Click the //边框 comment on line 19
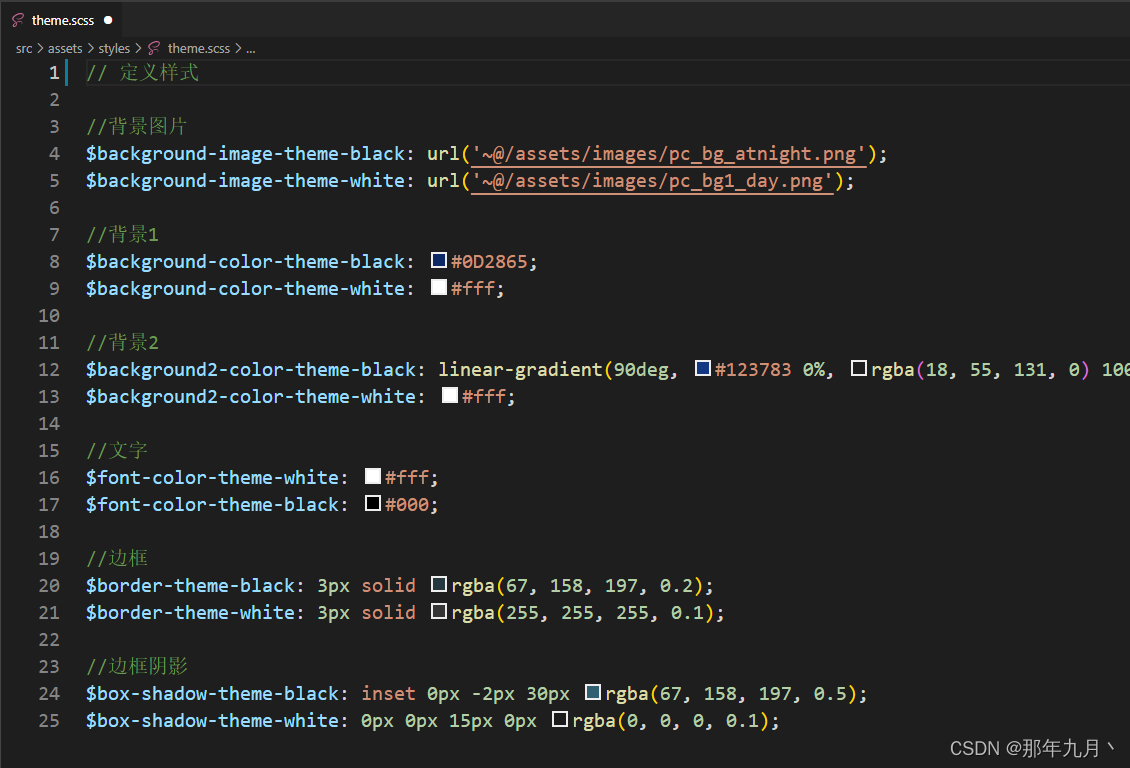This screenshot has width=1130, height=768. 117,558
